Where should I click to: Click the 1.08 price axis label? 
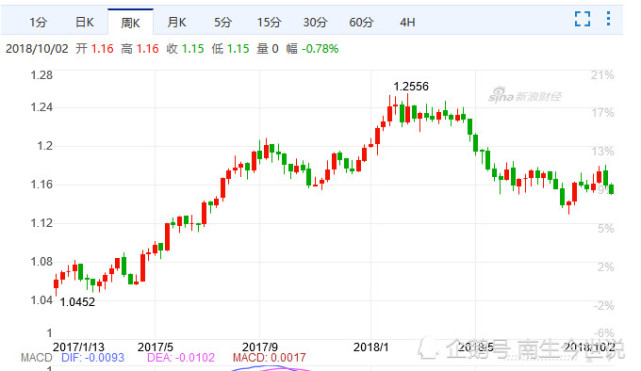tap(42, 261)
